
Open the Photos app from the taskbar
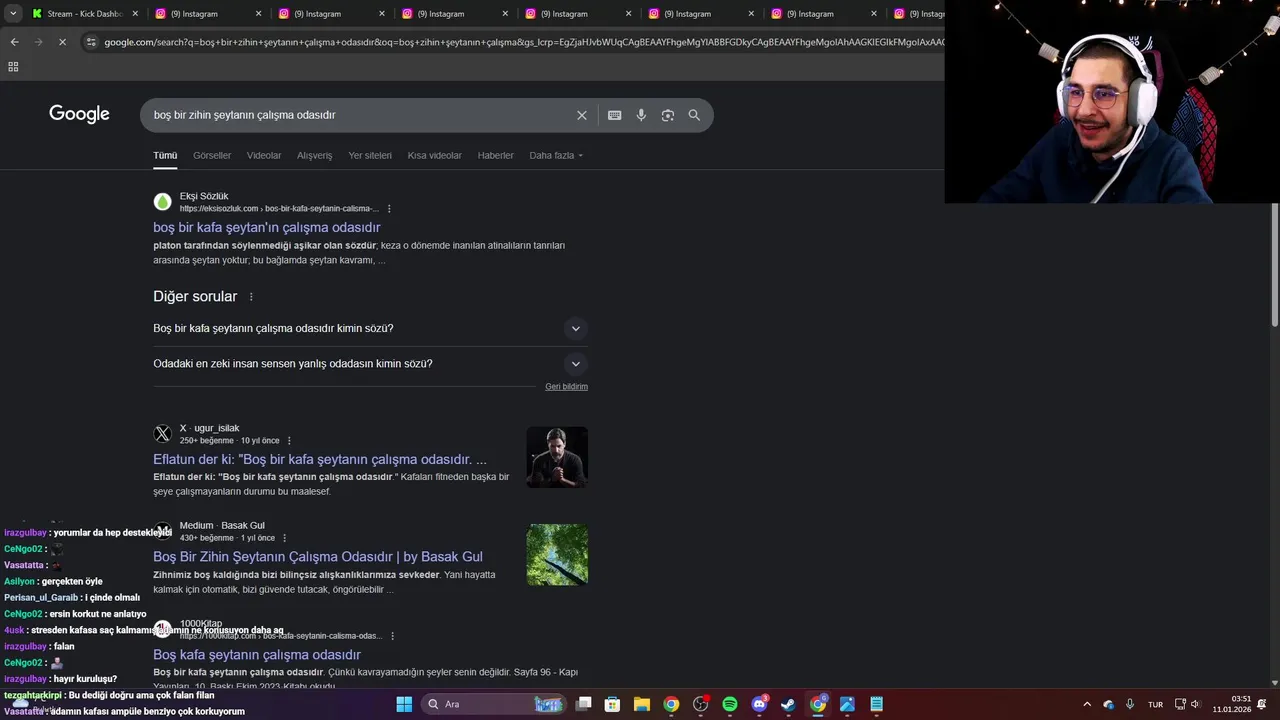847,704
